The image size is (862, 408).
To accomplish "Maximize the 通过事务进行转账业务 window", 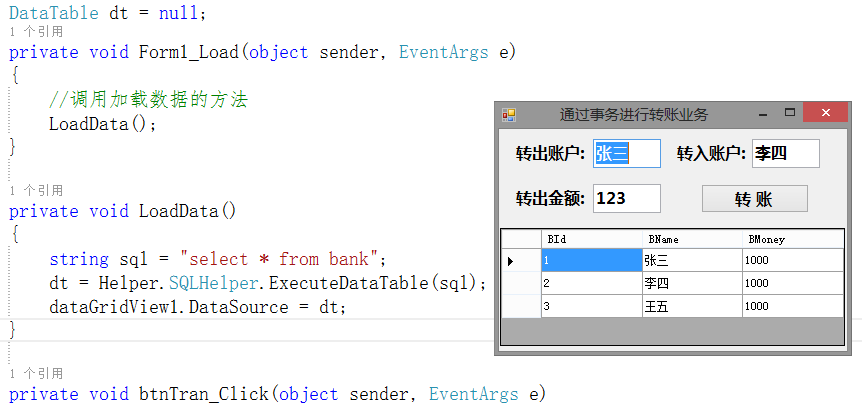I will (x=790, y=113).
